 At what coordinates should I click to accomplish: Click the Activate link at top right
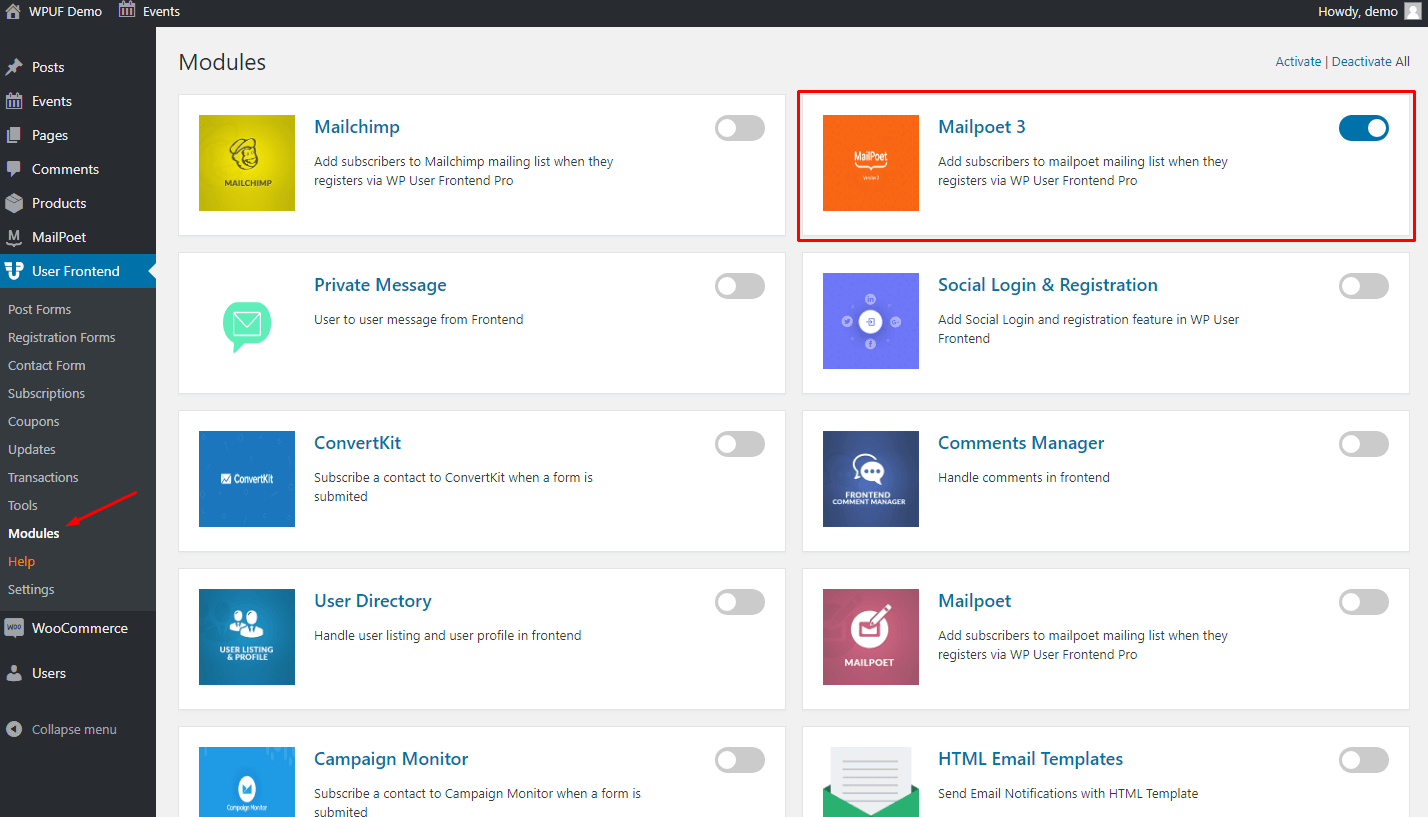pyautogui.click(x=1298, y=61)
